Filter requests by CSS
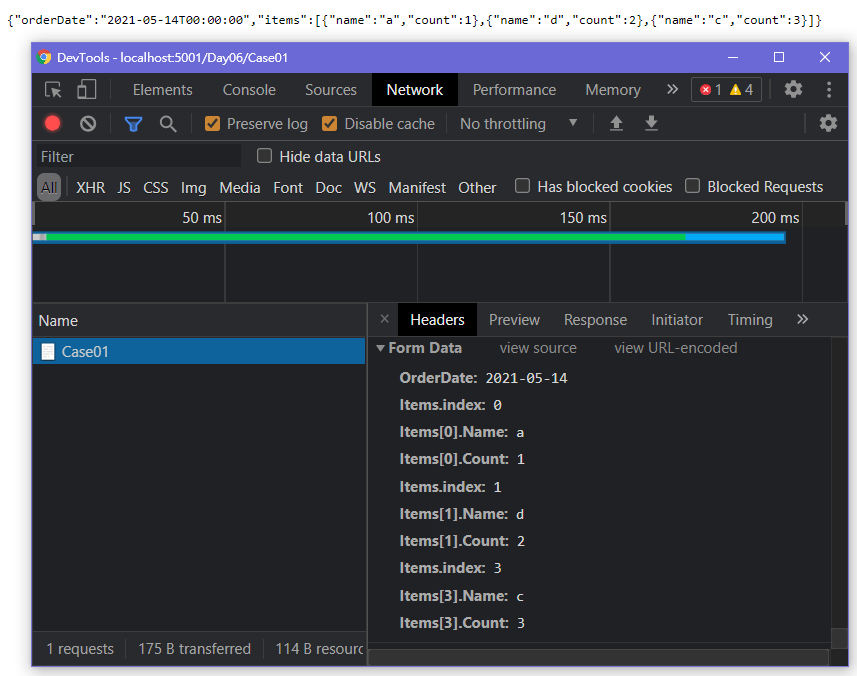 (x=155, y=187)
